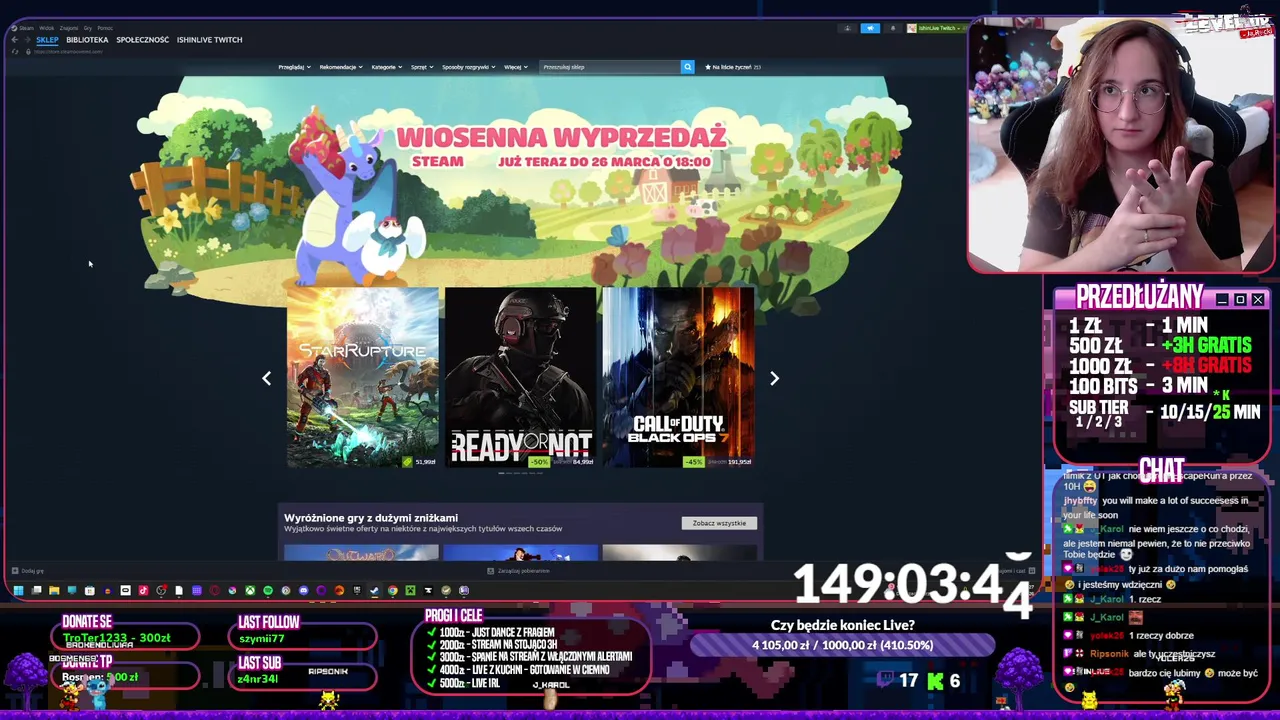Open the Windows Start button
The width and height of the screenshot is (1280, 720).
[x=18, y=590]
